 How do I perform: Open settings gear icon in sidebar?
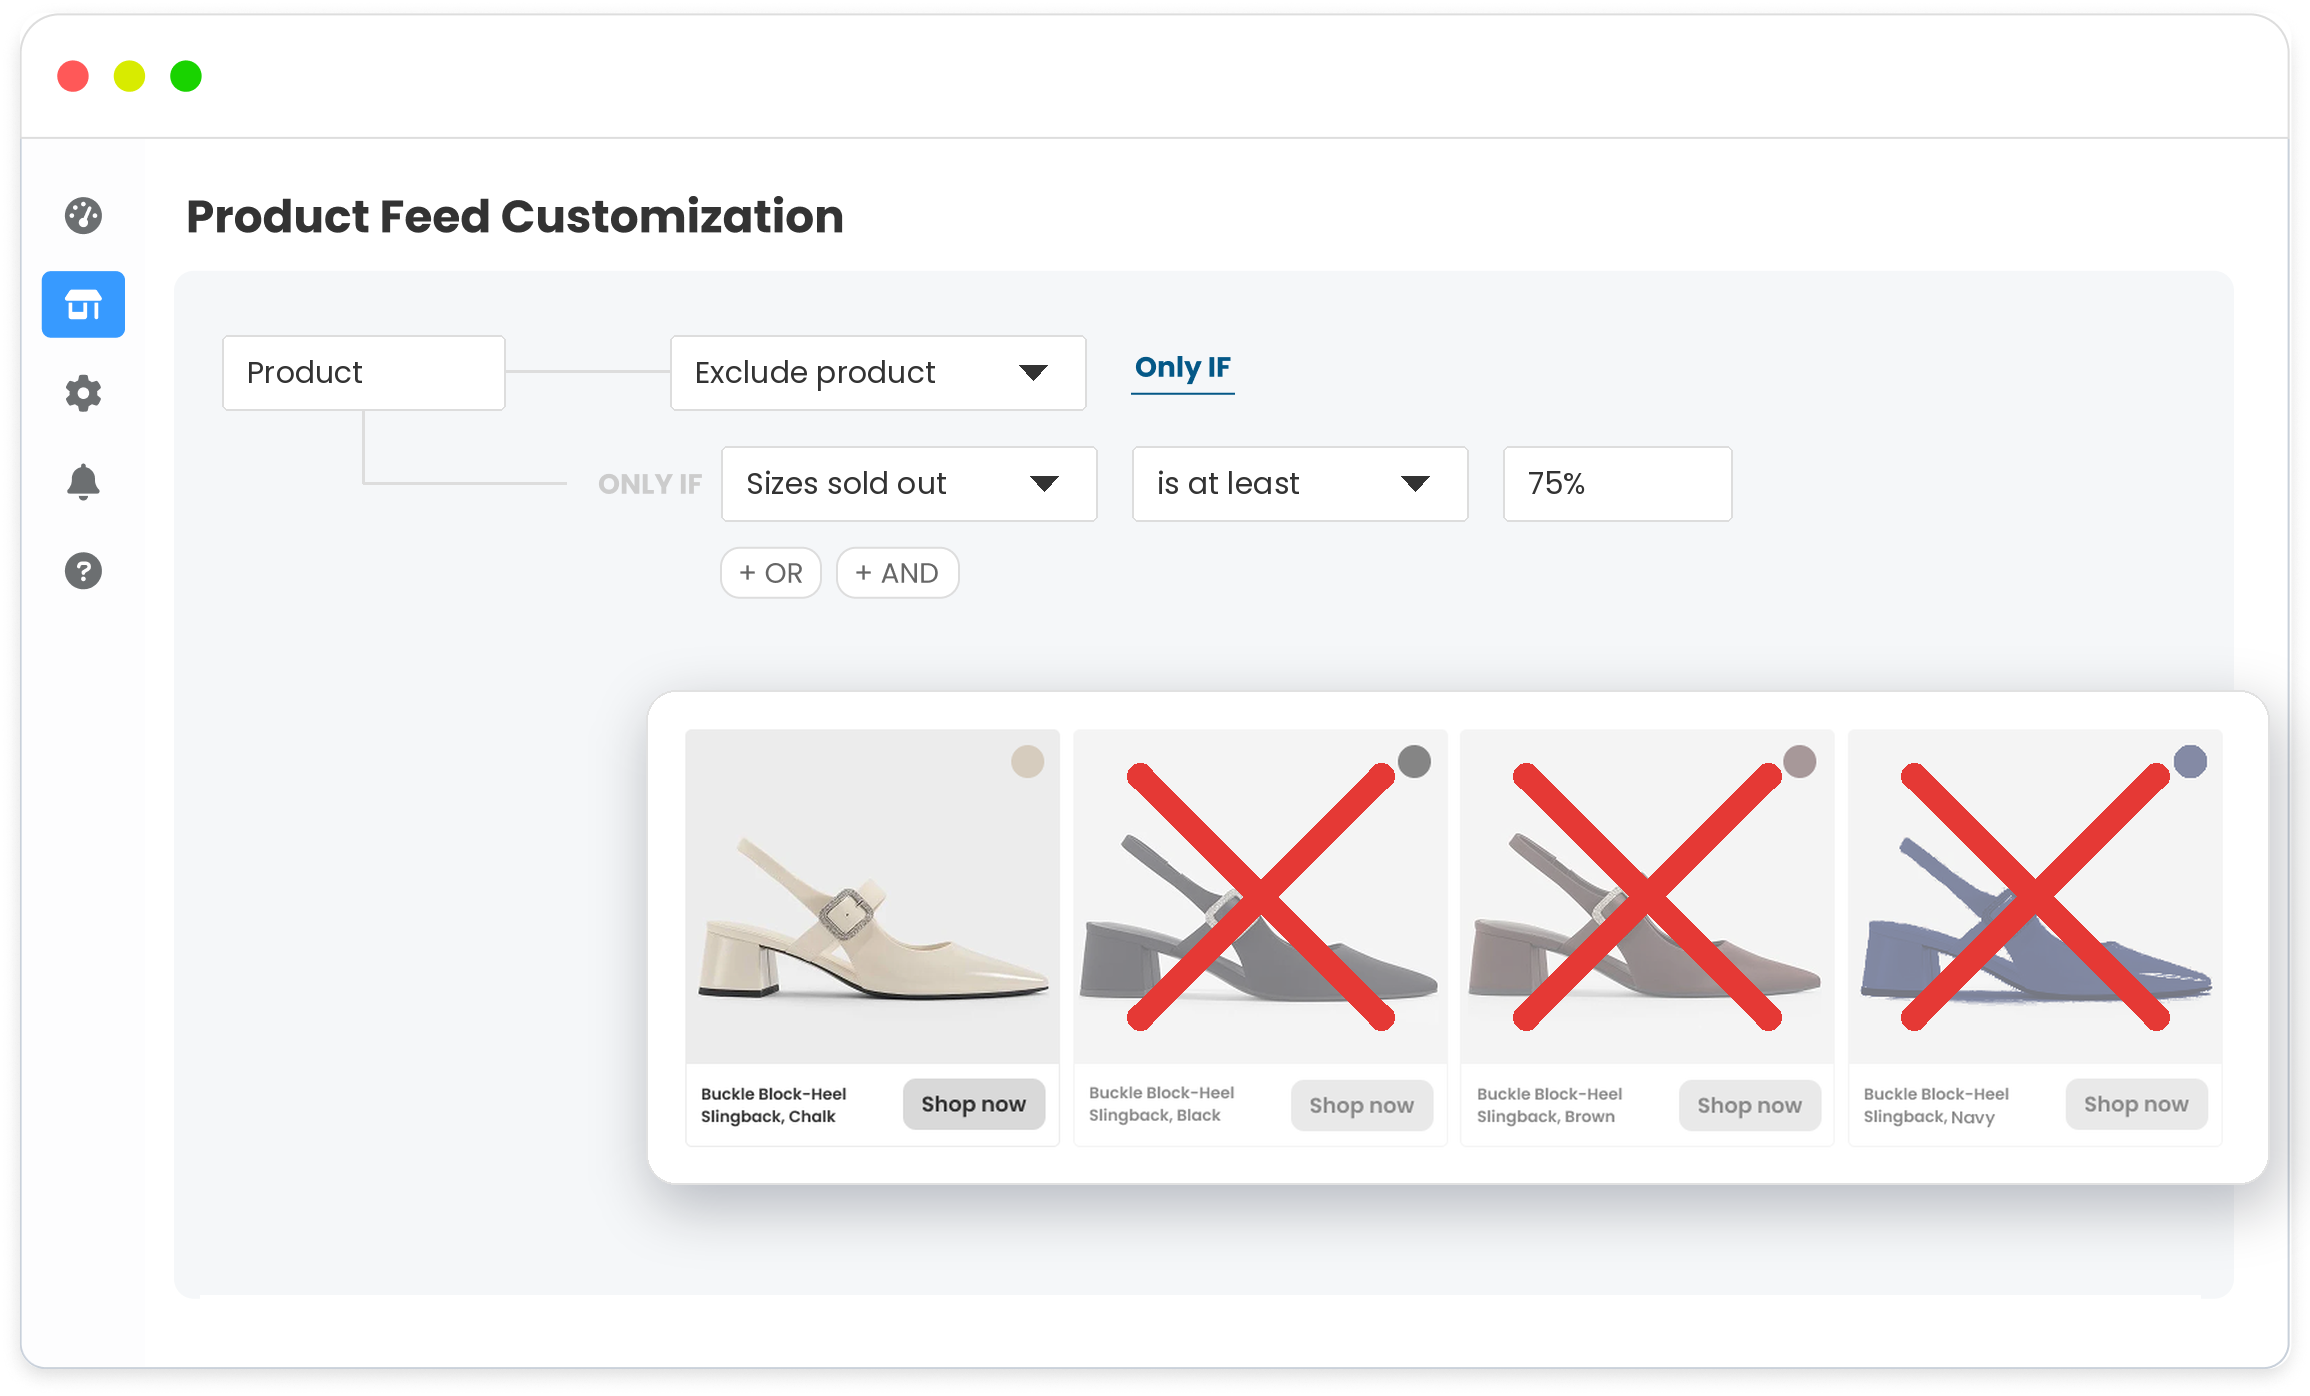pos(83,393)
